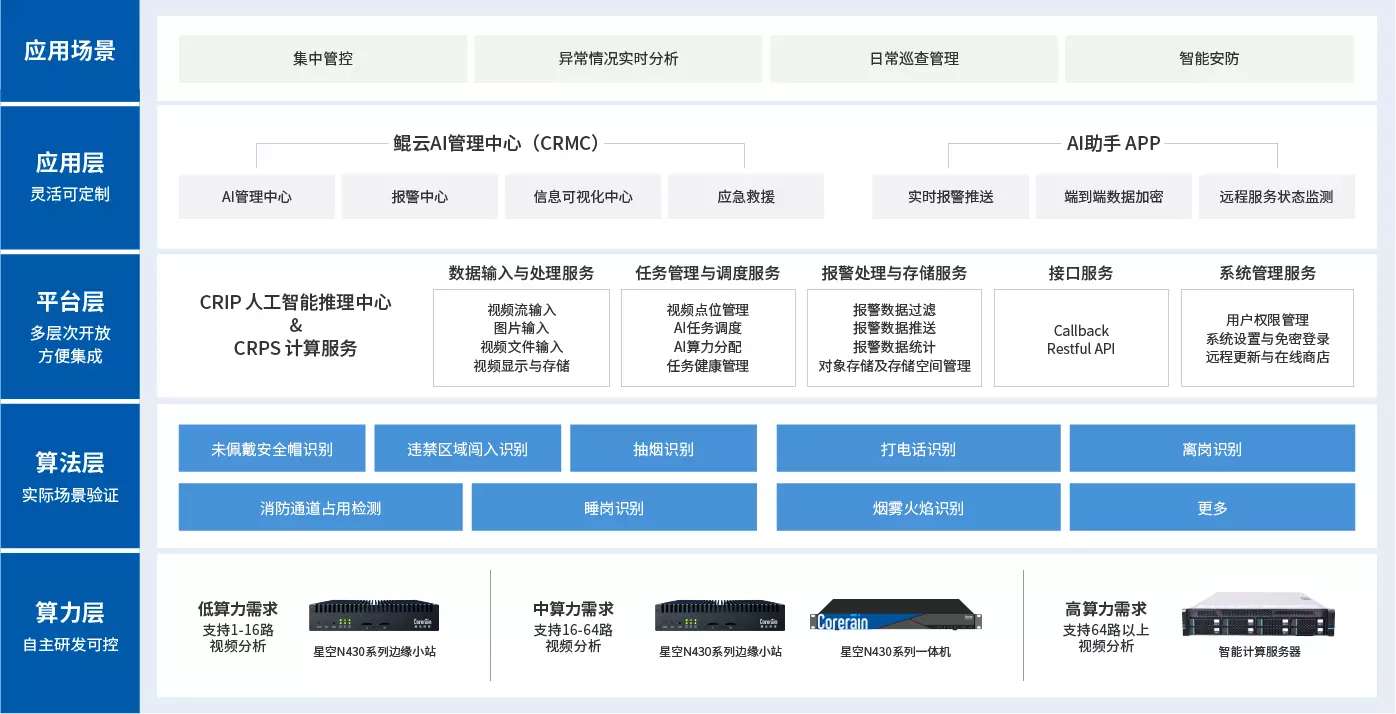1396x714 pixels.
Task: Open the 异常情况实时分析 scenario box
Action: pyautogui.click(x=618, y=59)
